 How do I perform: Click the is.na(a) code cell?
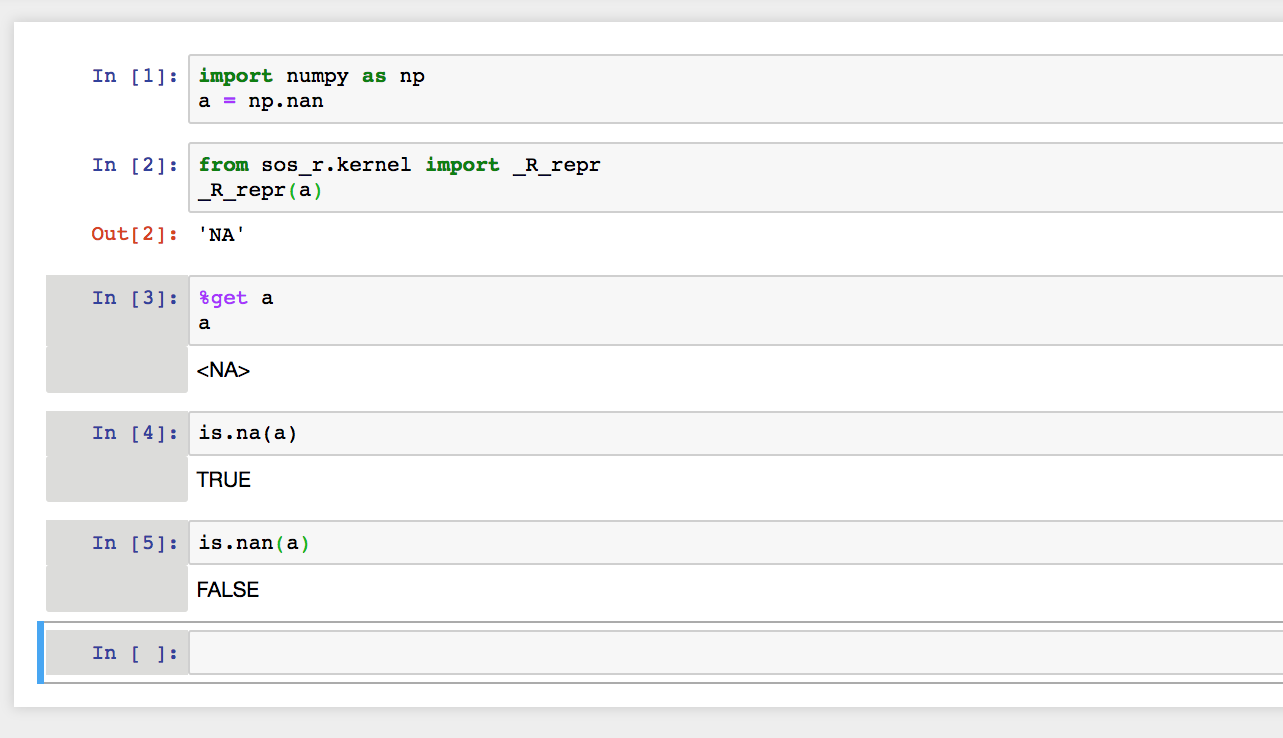tap(247, 432)
